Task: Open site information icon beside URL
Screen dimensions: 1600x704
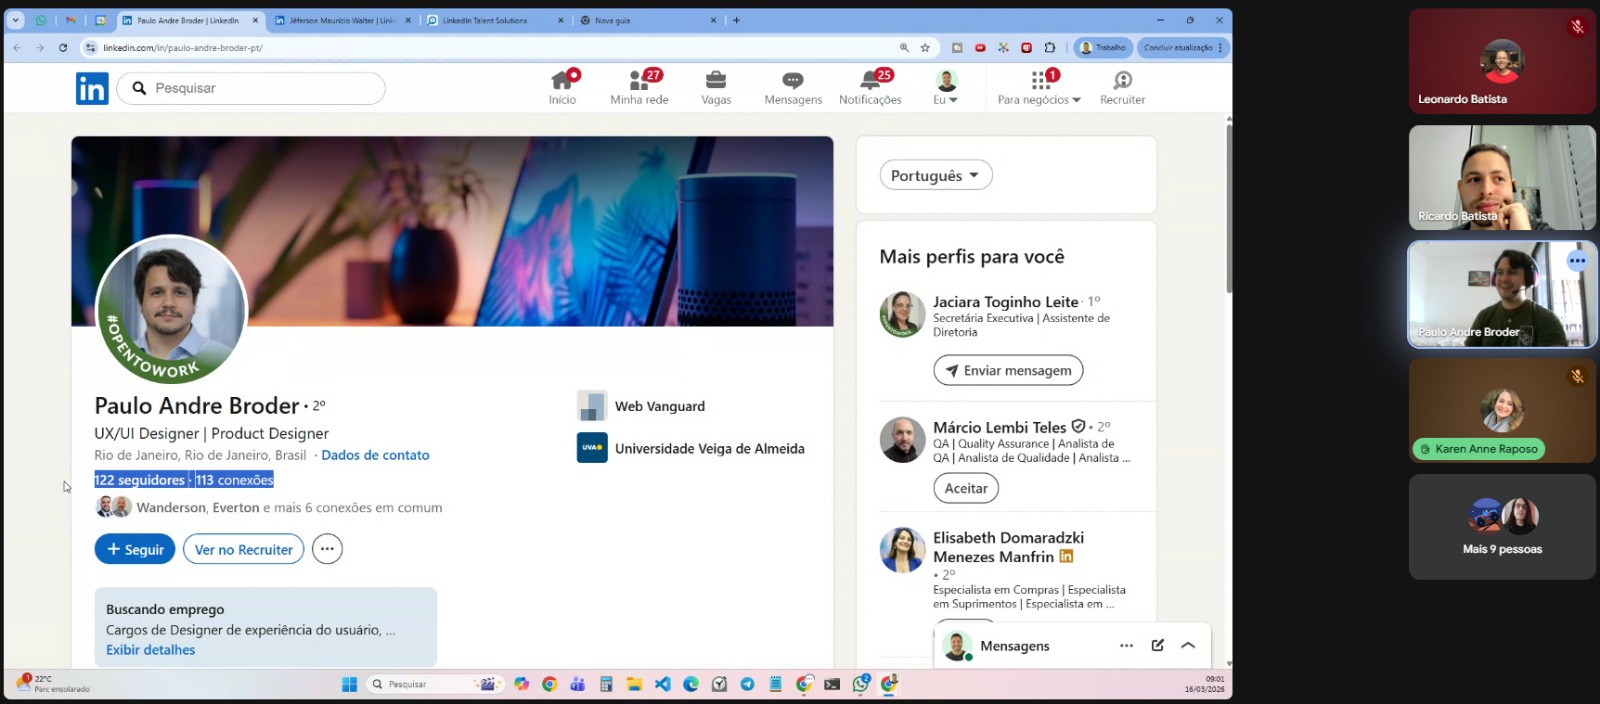Action: tap(90, 48)
